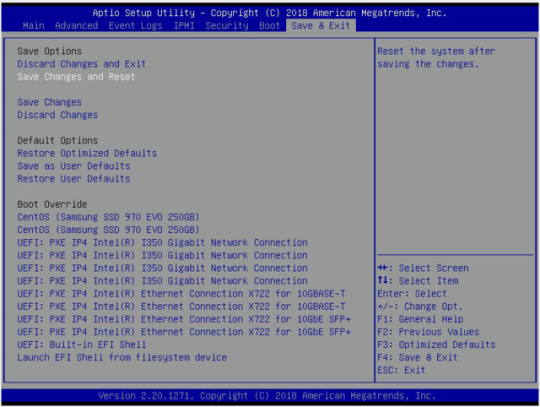
Task: Select the first I350 Gigabit PXE entry
Action: (x=162, y=242)
